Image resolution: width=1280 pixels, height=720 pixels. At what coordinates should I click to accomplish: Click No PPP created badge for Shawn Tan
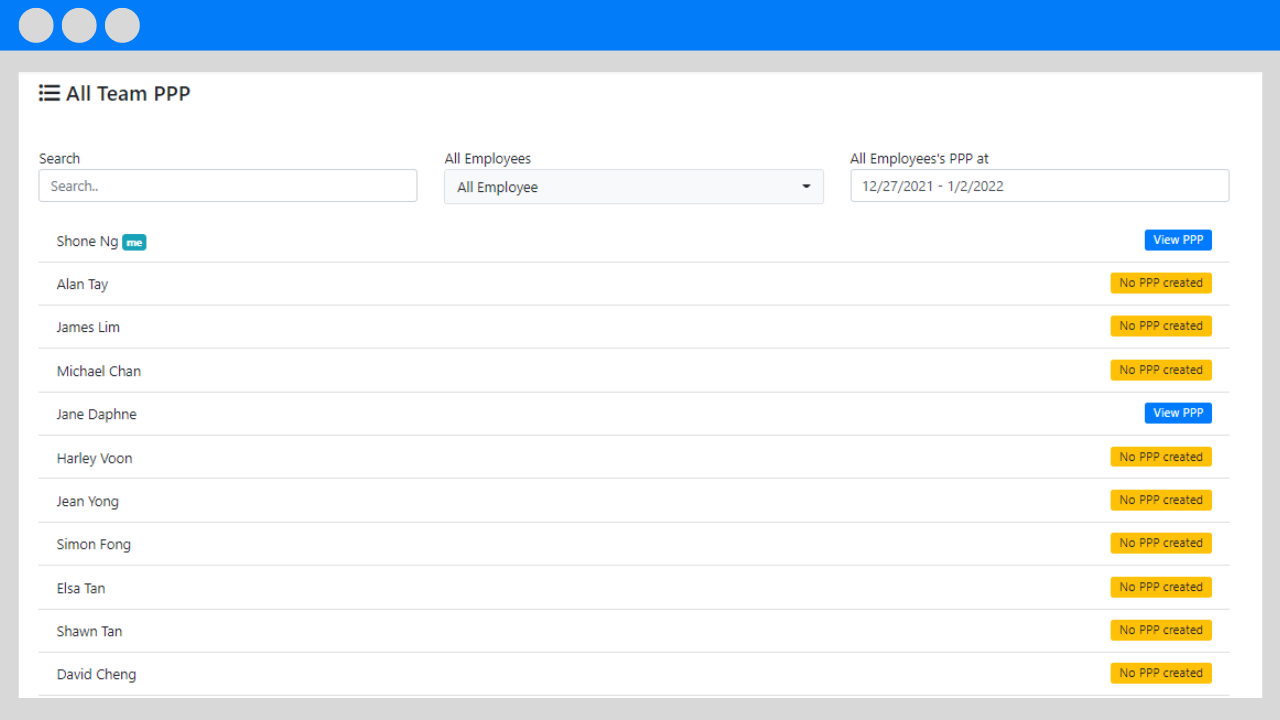point(1161,630)
